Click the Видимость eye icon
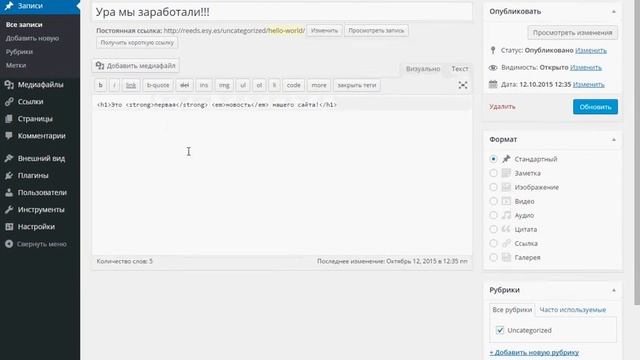This screenshot has height=360, width=640. coord(493,67)
